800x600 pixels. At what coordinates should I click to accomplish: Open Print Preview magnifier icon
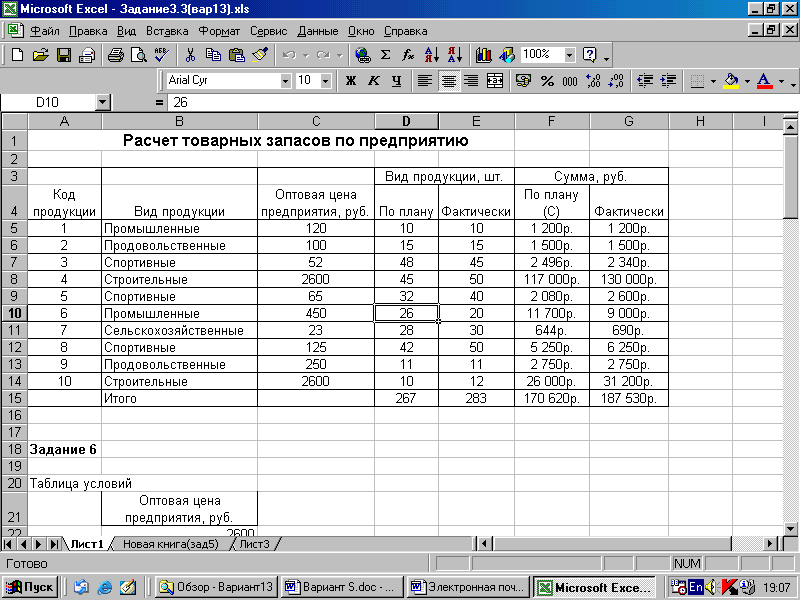pyautogui.click(x=139, y=55)
